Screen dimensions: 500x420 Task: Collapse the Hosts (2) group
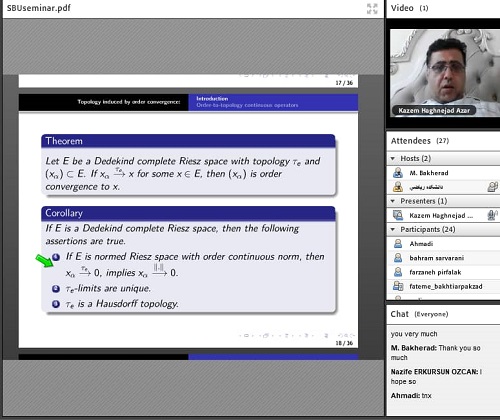click(393, 159)
